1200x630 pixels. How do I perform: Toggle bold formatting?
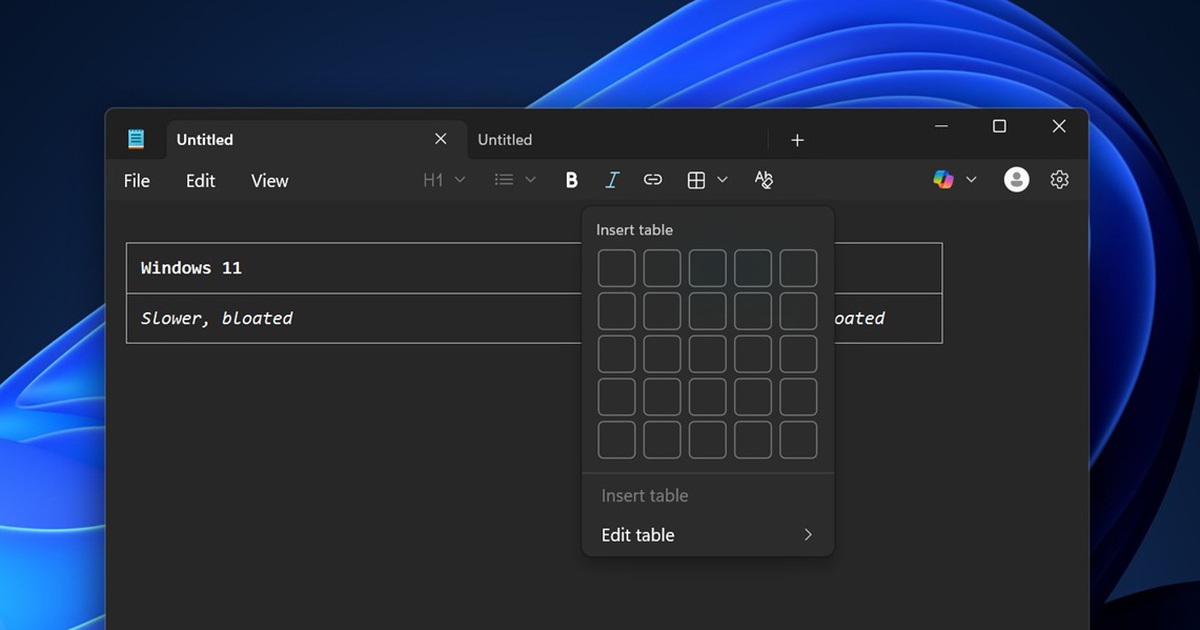[571, 180]
